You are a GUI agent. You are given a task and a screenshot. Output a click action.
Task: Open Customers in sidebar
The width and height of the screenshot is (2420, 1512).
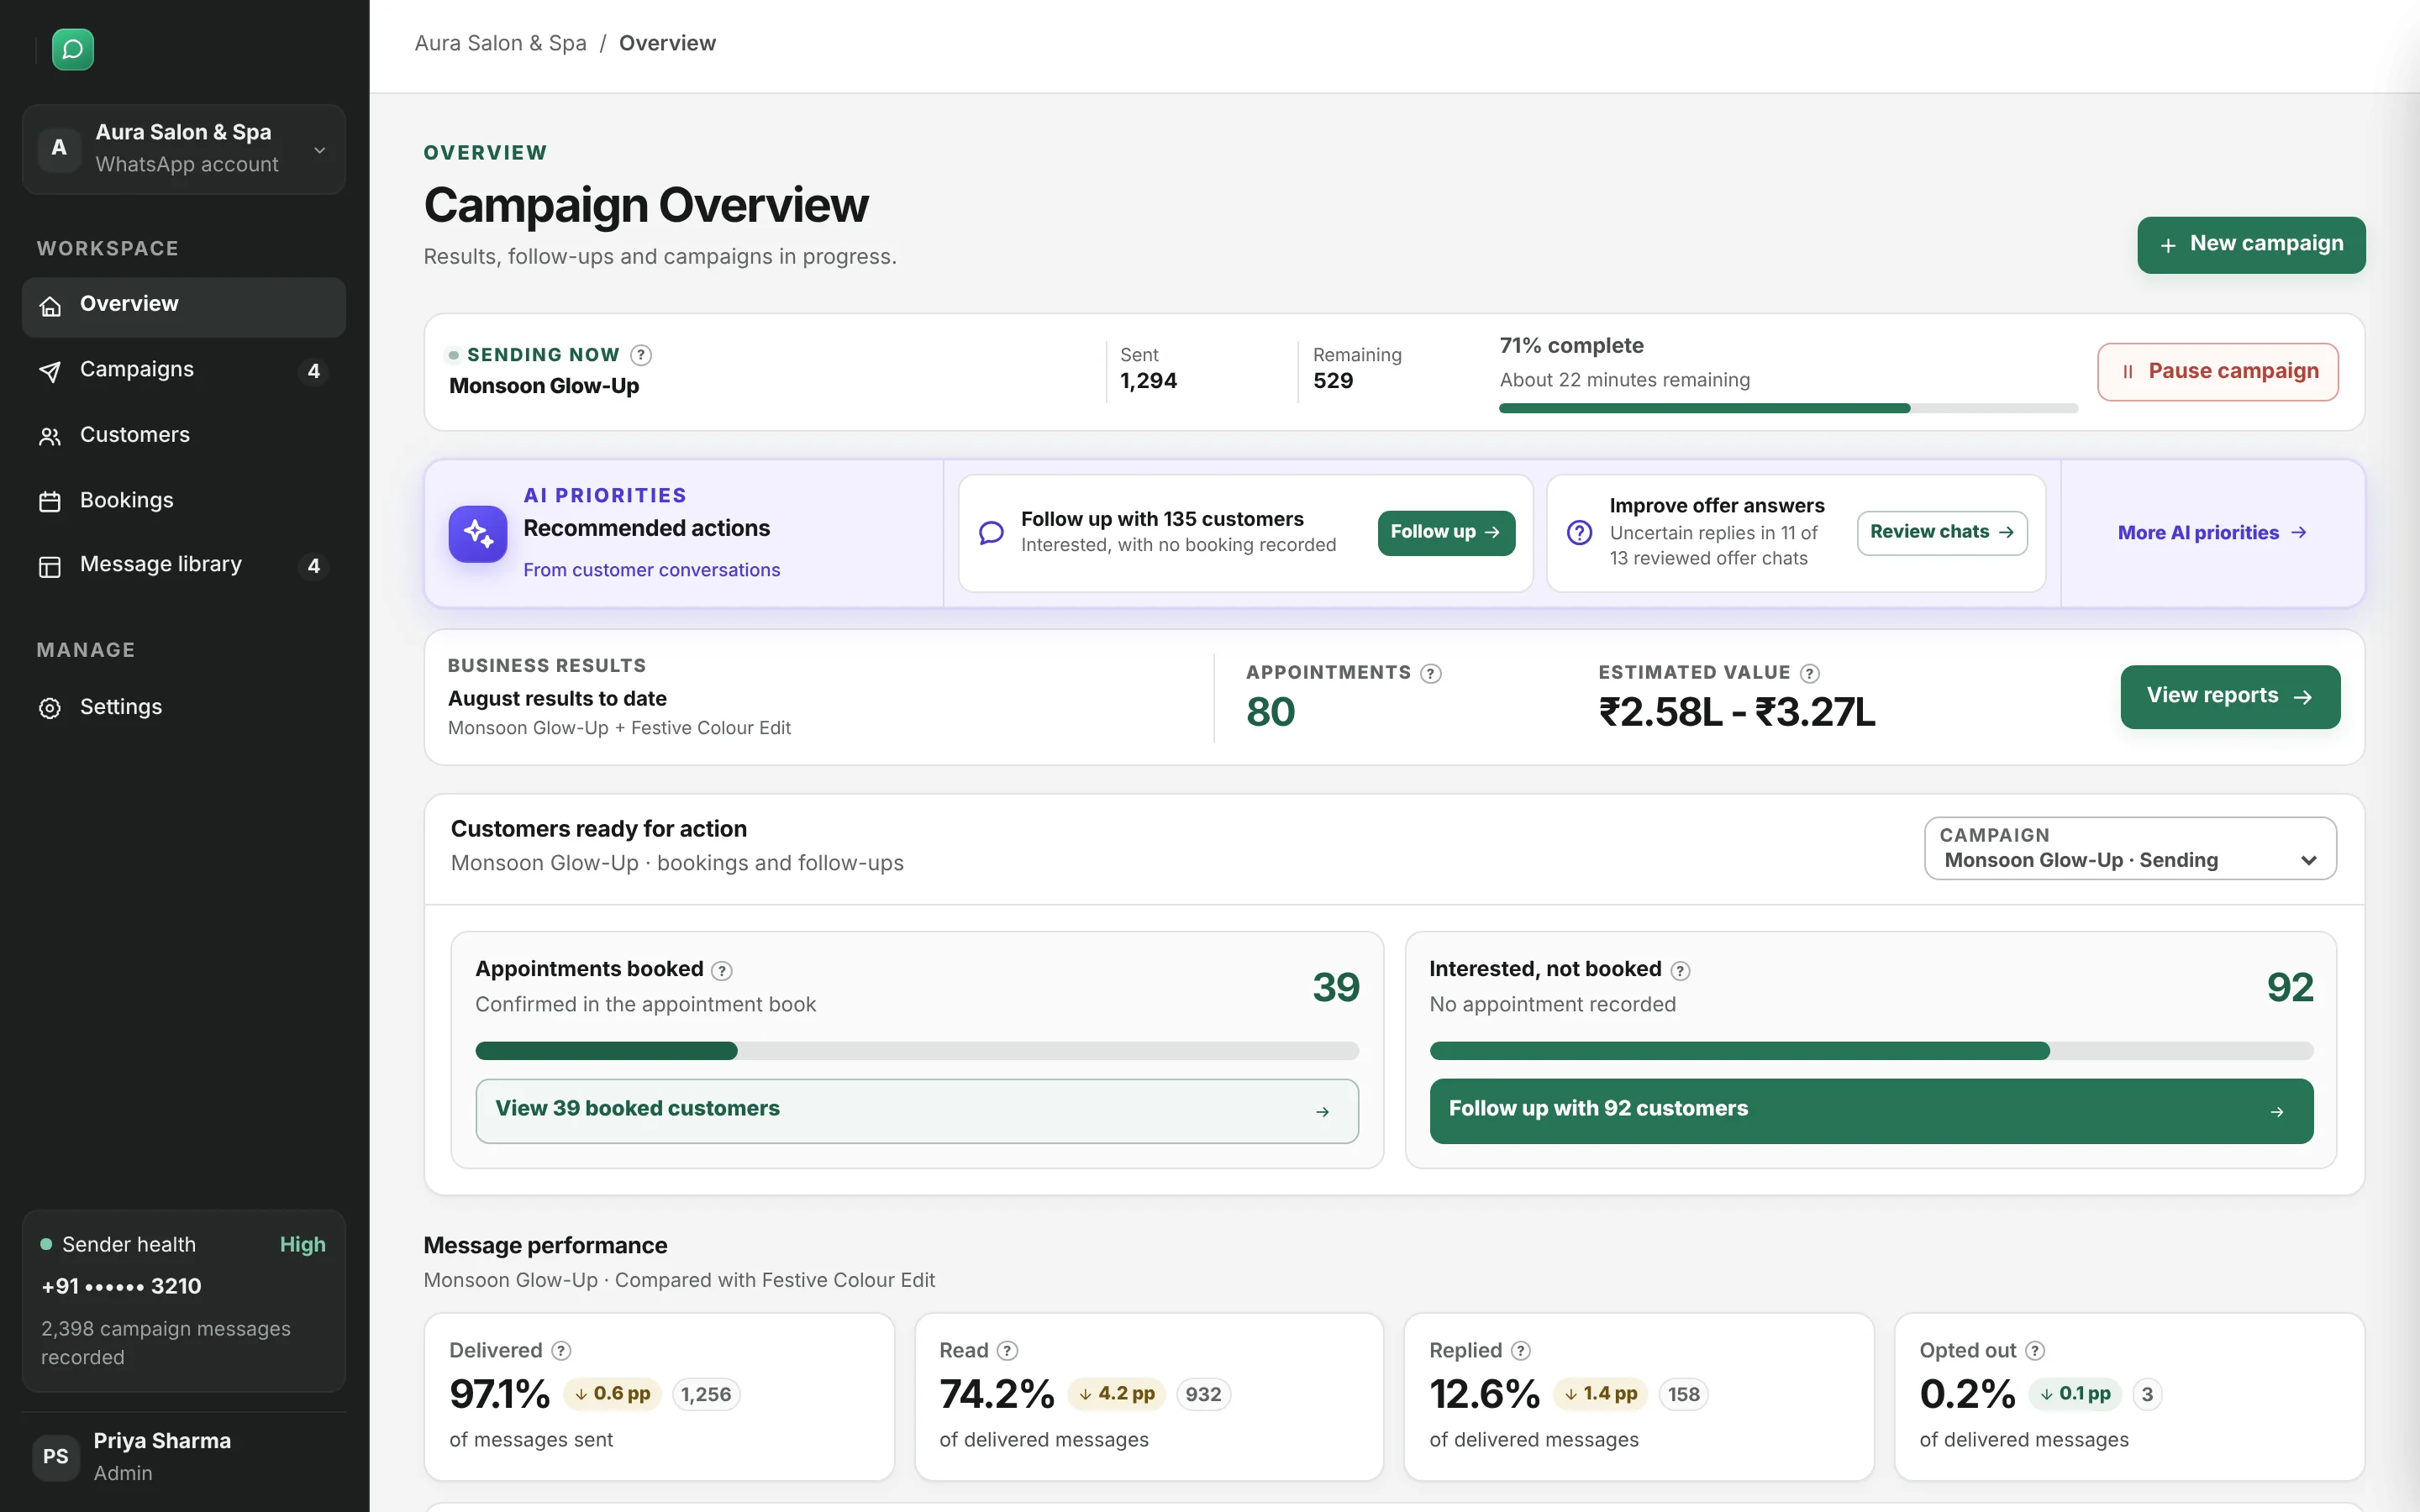coord(184,435)
